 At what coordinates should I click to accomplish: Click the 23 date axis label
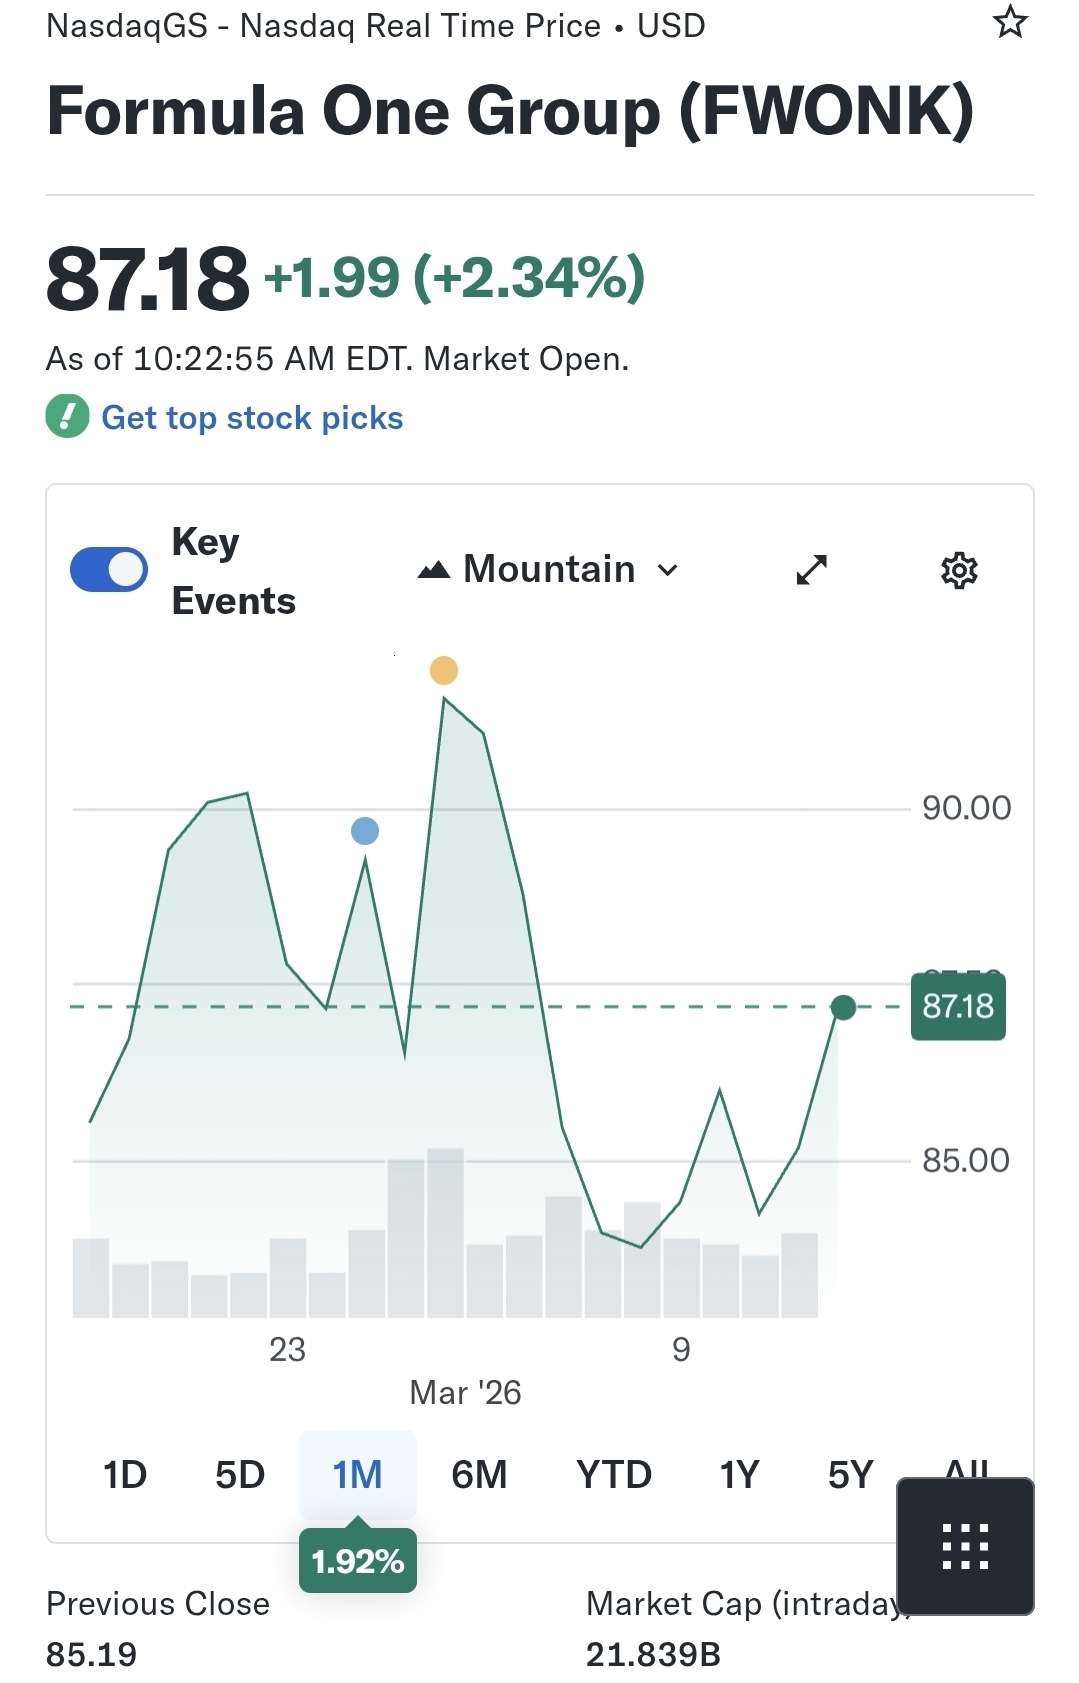point(287,1349)
